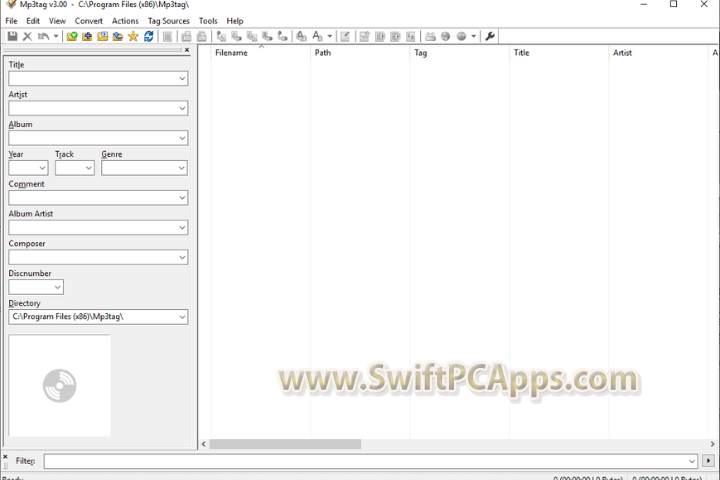This screenshot has width=720, height=480.
Task: Click the Actions (Quick) letter A icon
Action: 317,36
